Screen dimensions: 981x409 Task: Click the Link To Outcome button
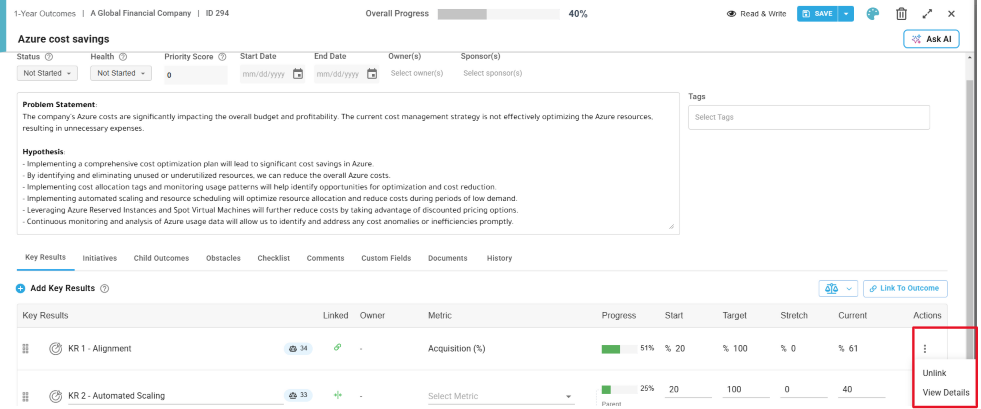[x=905, y=288]
